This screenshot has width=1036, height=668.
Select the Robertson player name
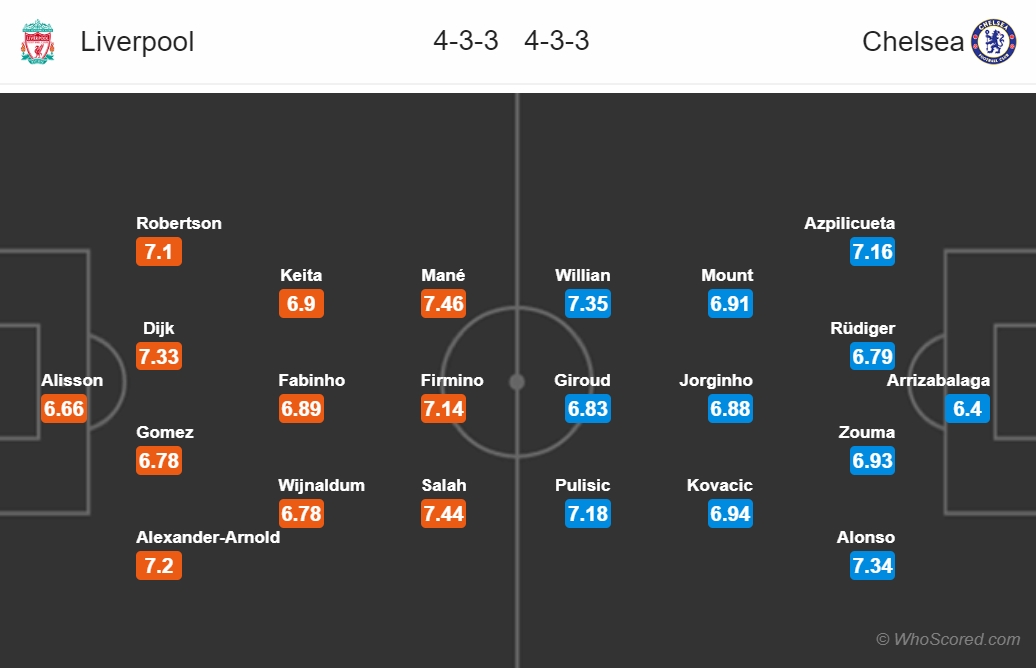pyautogui.click(x=179, y=223)
